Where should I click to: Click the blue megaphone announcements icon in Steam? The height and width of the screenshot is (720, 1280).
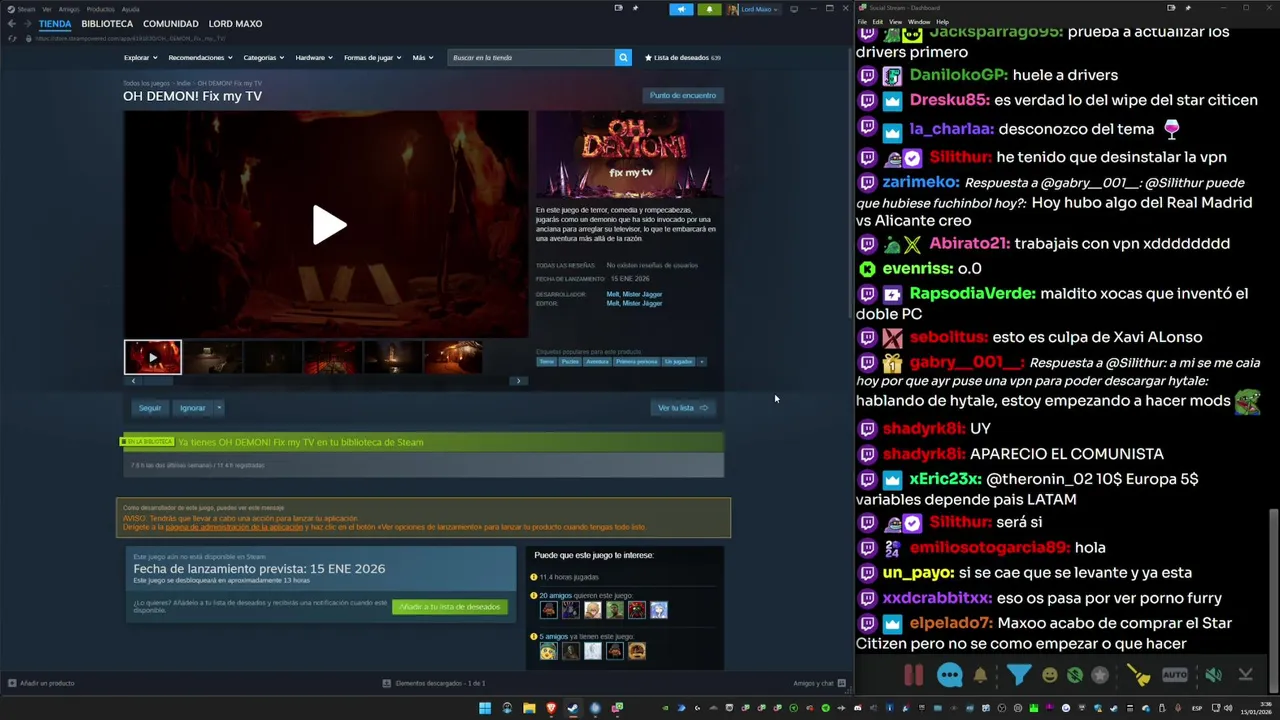(681, 9)
